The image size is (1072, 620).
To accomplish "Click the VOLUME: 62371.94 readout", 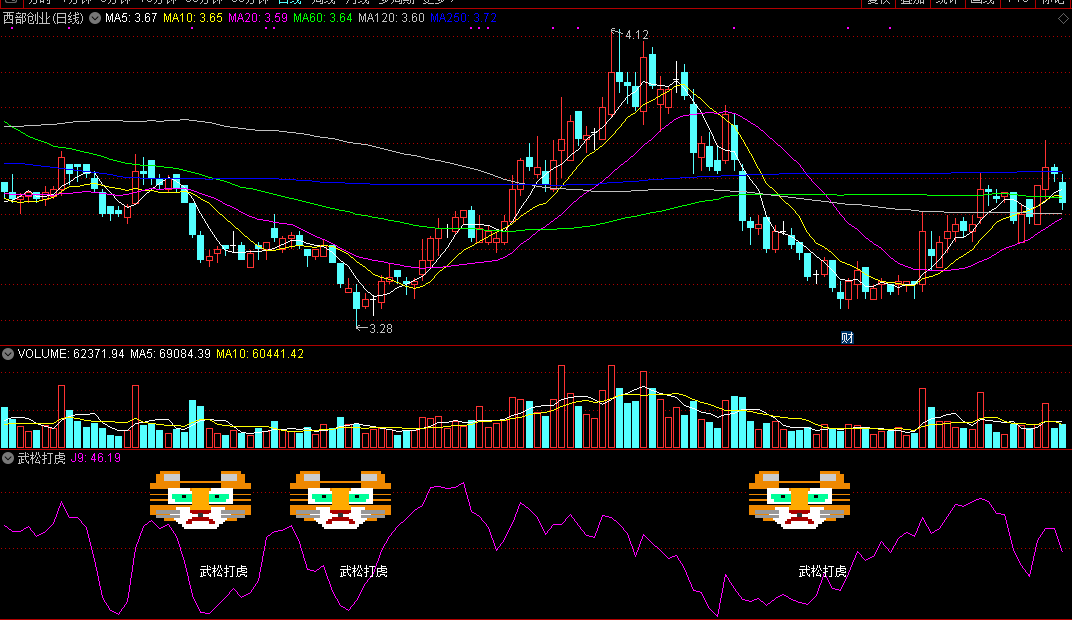I will click(71, 354).
